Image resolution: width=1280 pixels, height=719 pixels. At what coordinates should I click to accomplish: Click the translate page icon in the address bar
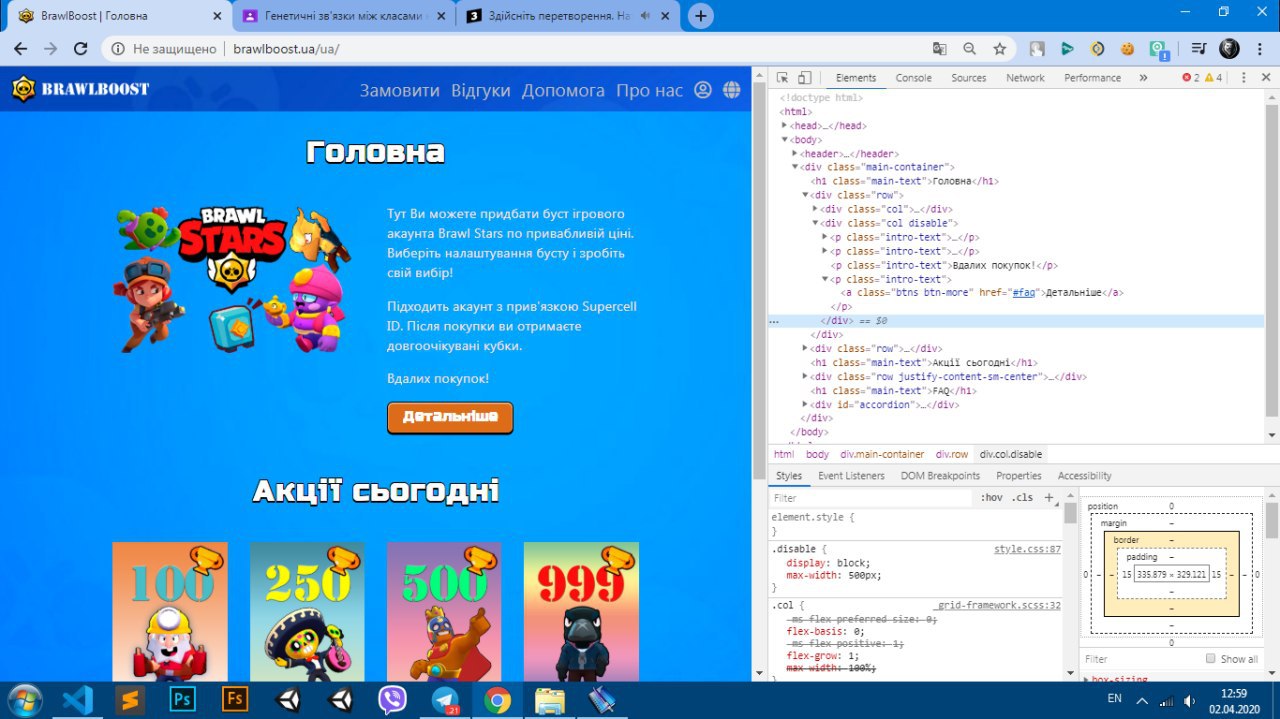click(939, 48)
